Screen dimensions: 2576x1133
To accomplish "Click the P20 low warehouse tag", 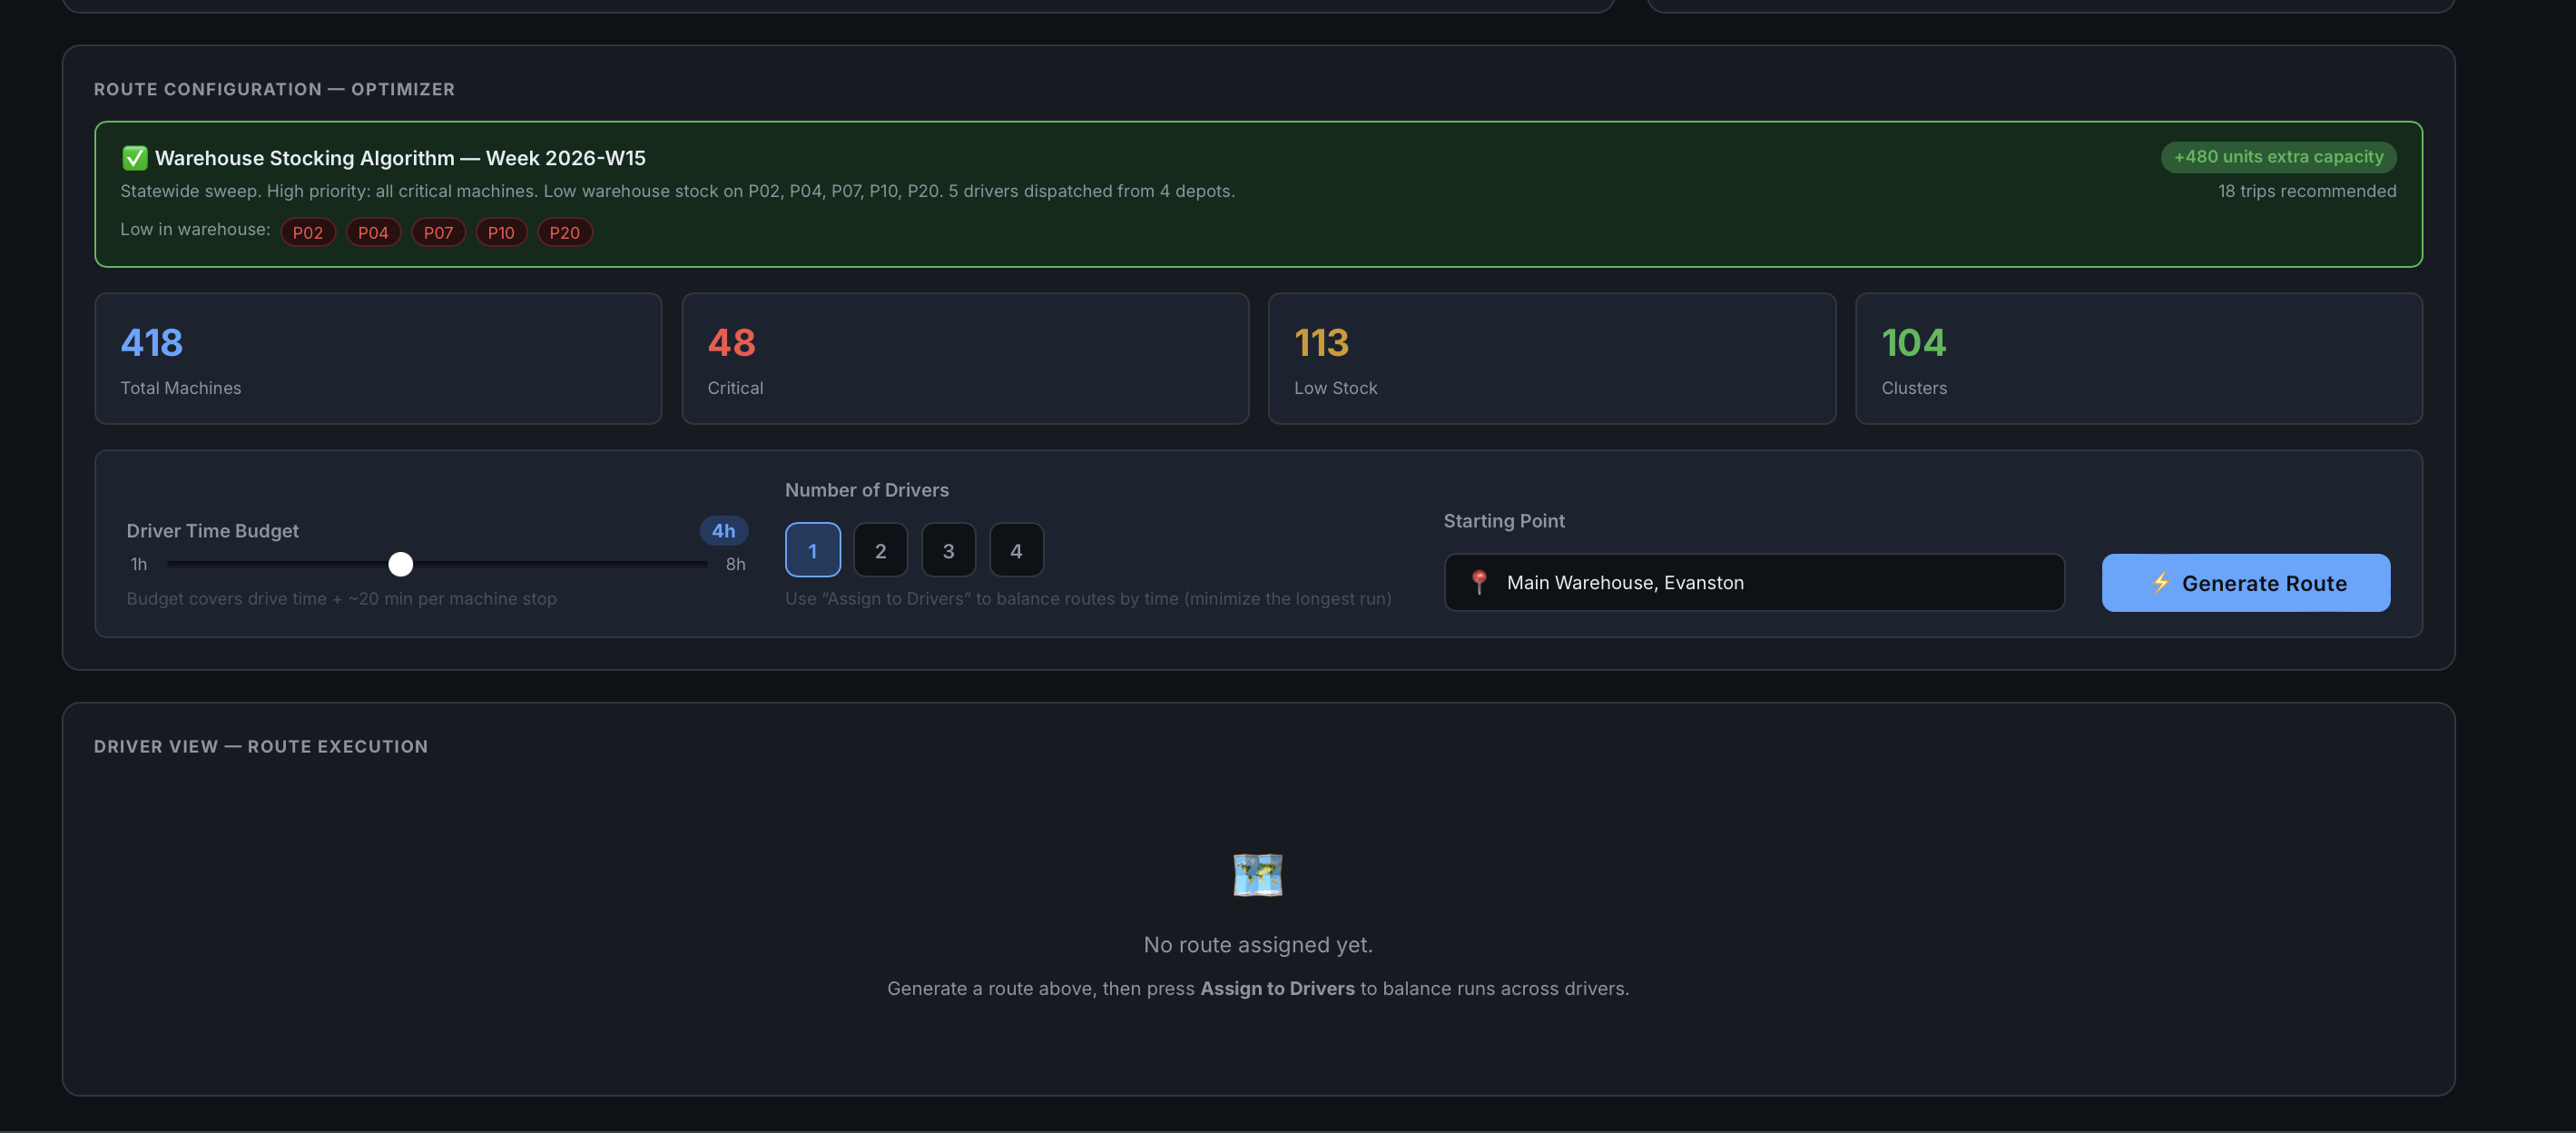I will point(564,232).
